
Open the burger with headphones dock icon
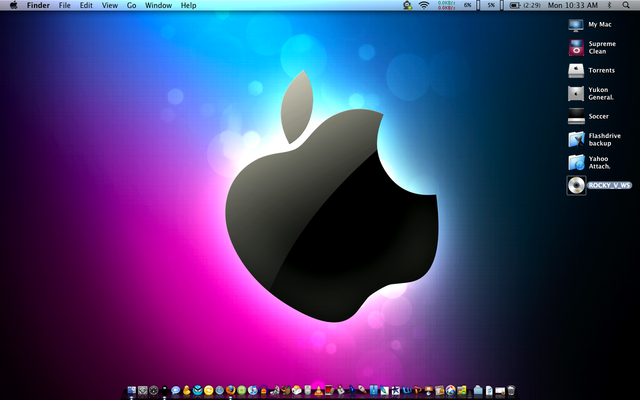tap(264, 391)
